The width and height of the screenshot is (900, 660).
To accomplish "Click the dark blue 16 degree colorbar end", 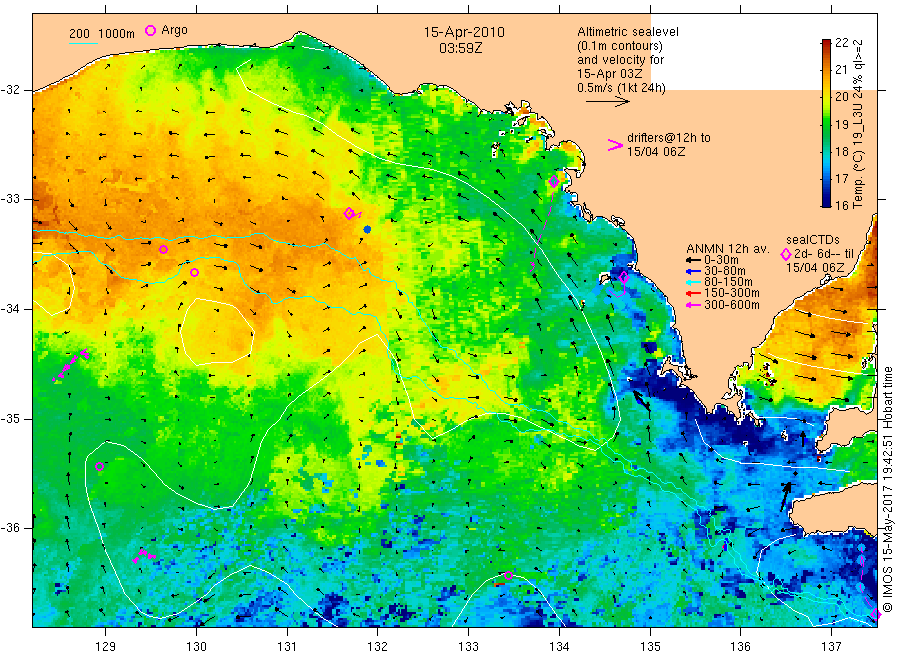I will [827, 202].
